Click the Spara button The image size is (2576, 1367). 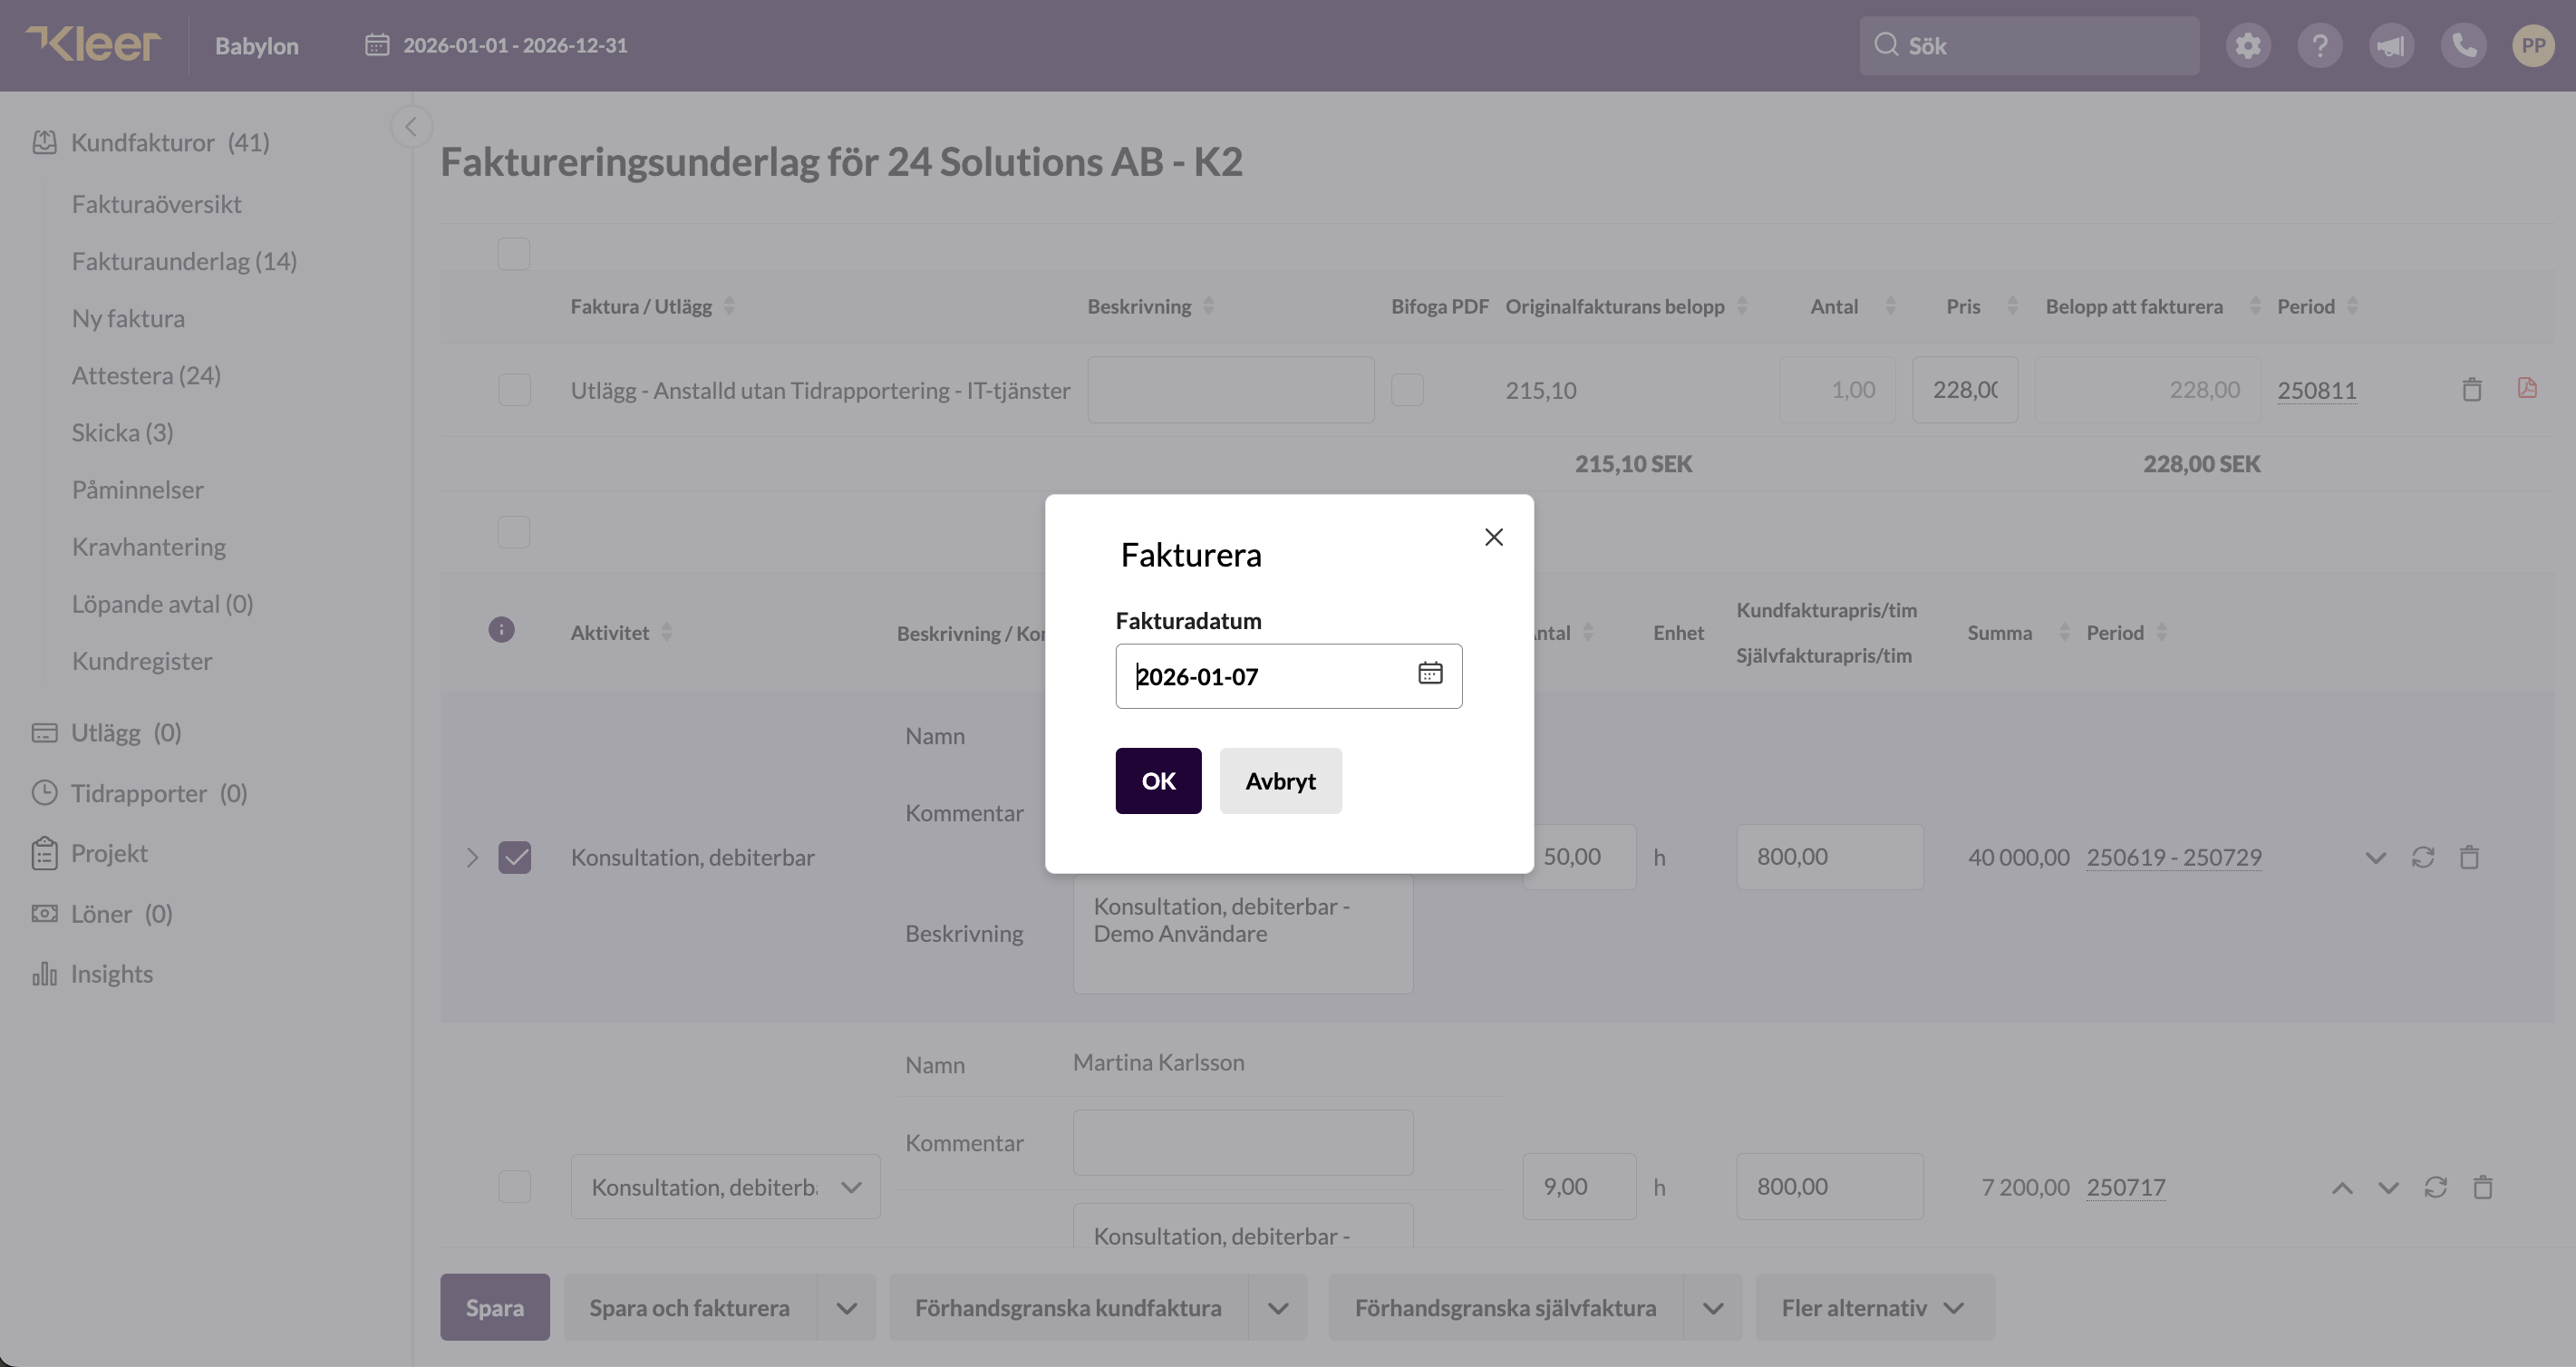point(495,1308)
